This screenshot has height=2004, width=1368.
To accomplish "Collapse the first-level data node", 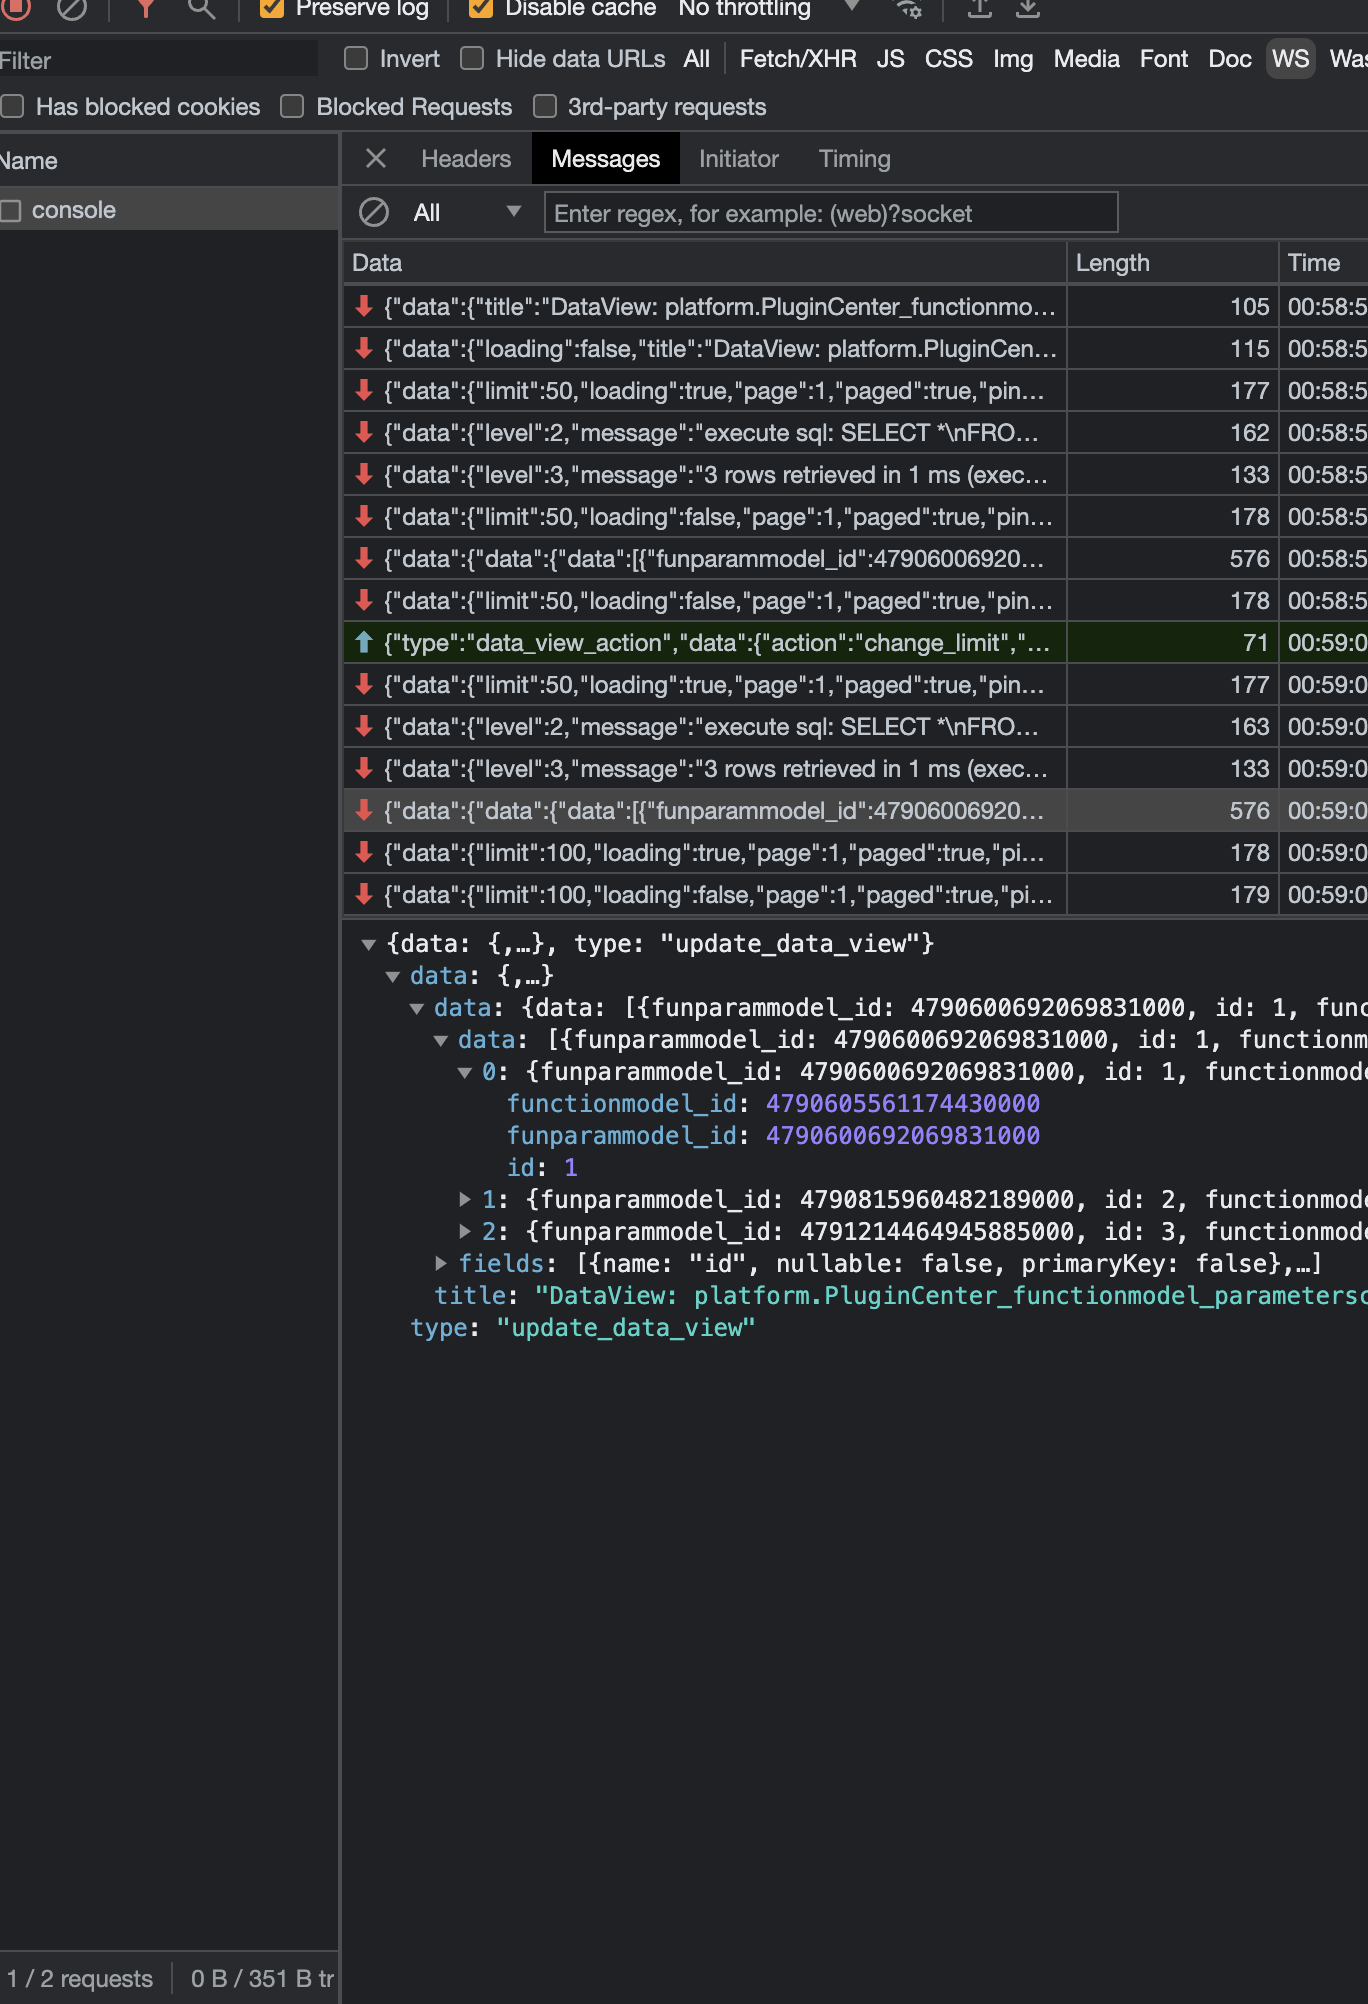I will point(393,976).
